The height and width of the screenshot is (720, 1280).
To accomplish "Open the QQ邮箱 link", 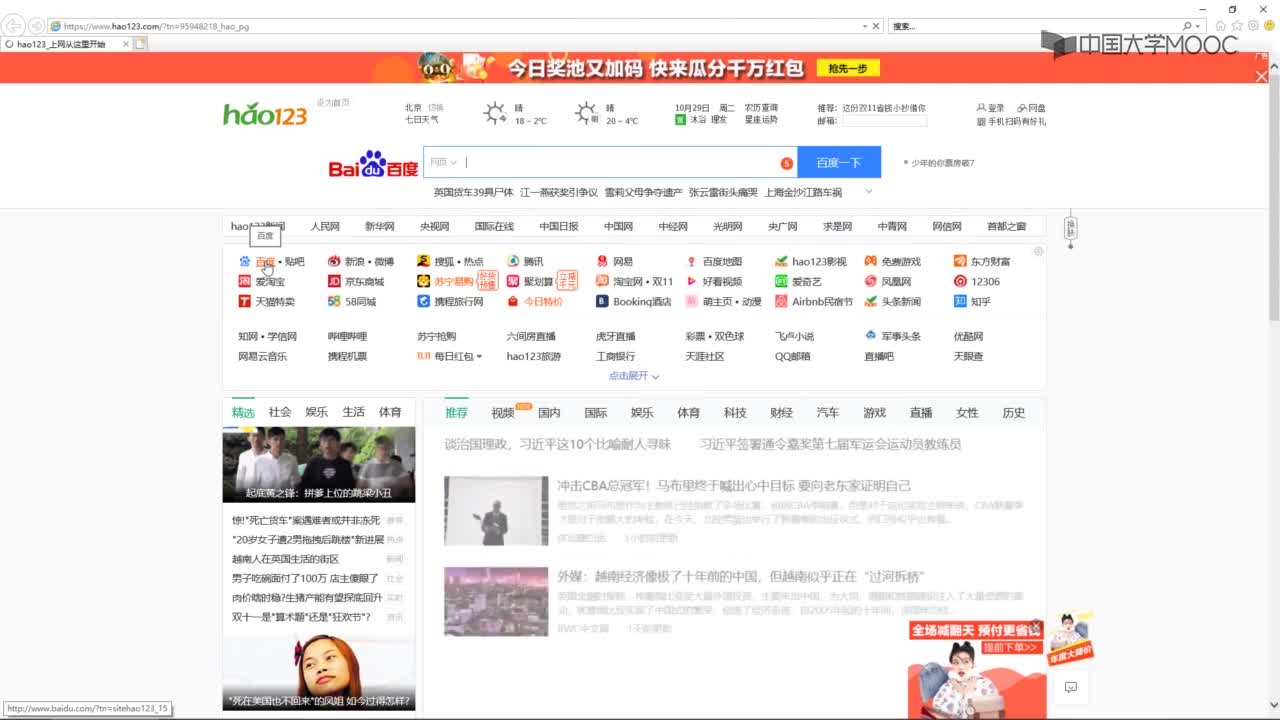I will [x=792, y=356].
